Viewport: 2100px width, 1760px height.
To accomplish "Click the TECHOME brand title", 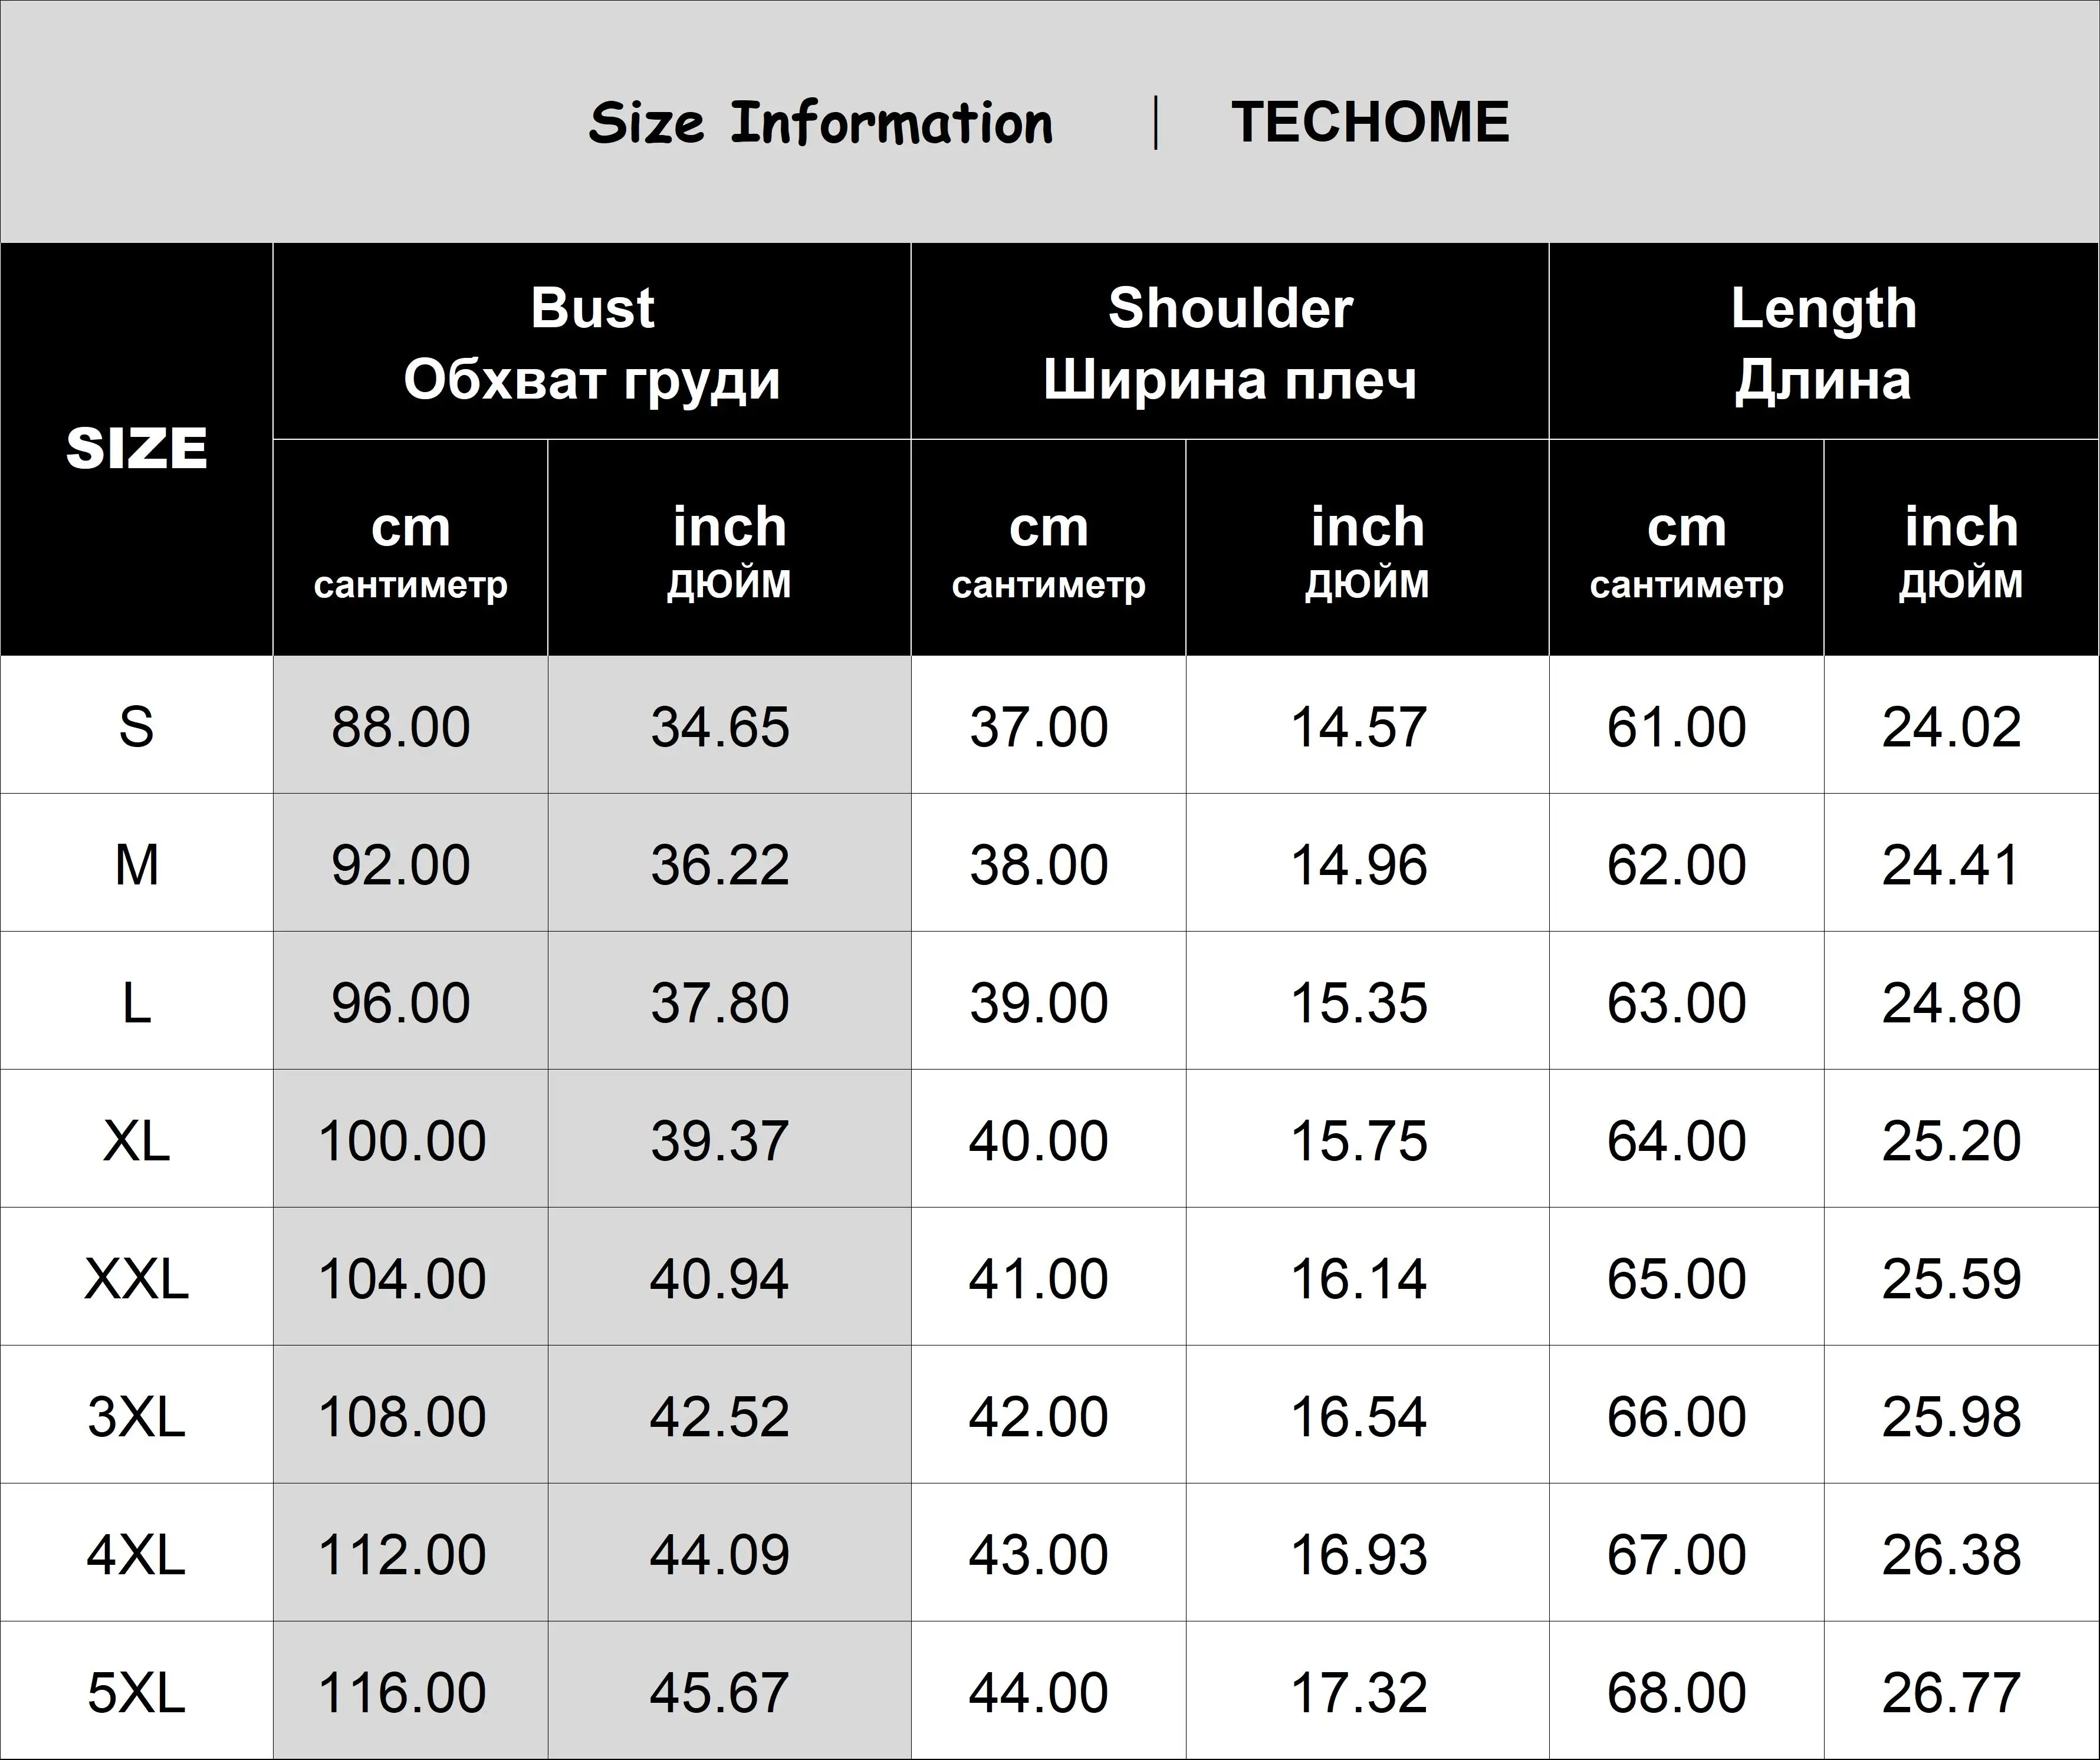I will click(x=1370, y=122).
